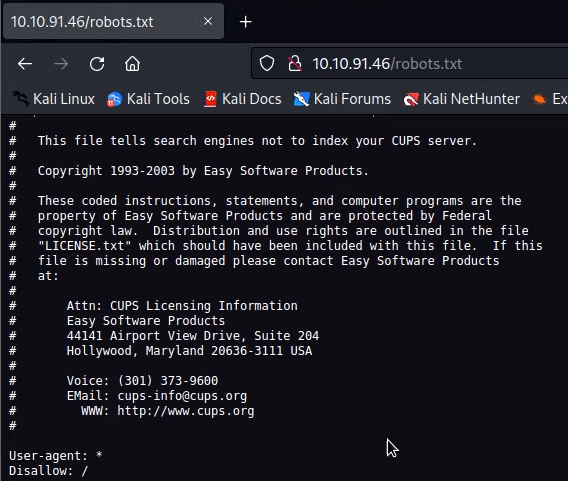
Task: Click 'Hollywood, Maryland 20636-3111 USA'
Action: (189, 351)
